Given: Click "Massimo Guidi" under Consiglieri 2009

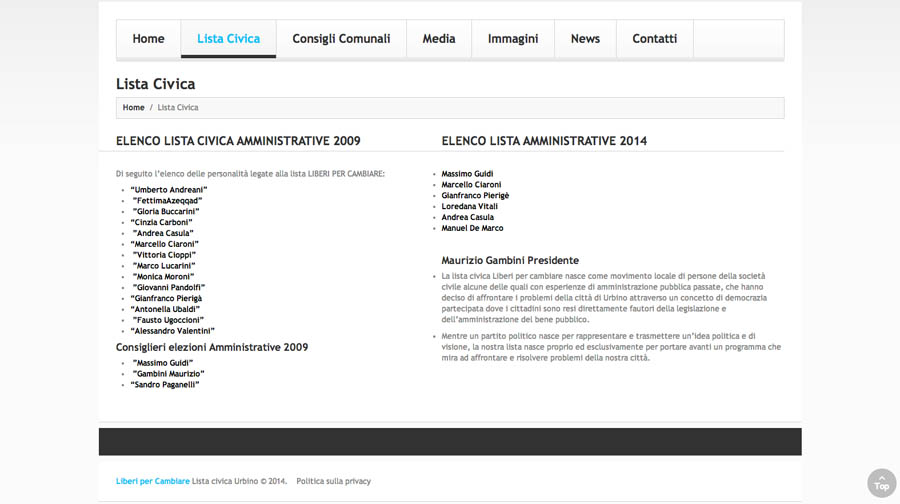Looking at the screenshot, I should (x=163, y=363).
